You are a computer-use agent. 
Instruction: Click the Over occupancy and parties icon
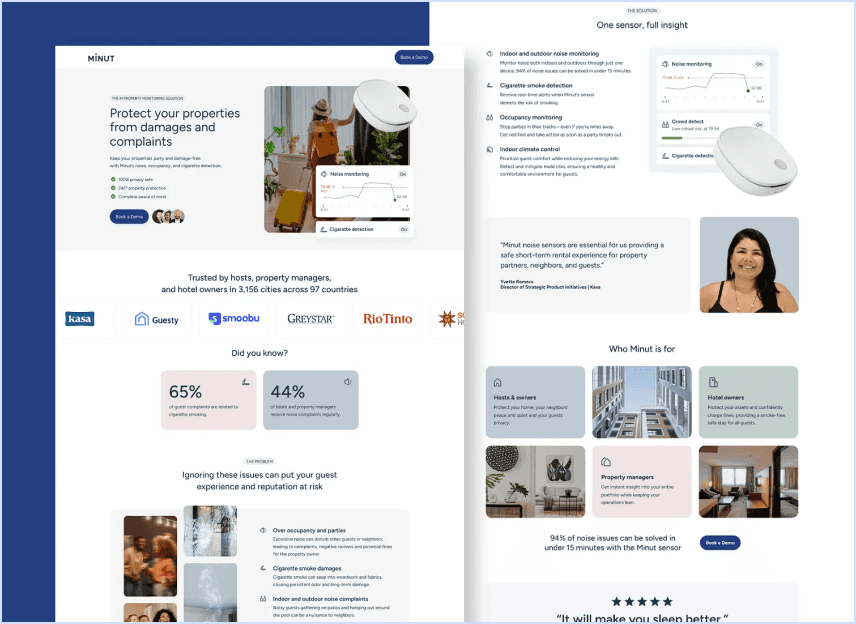click(x=263, y=530)
